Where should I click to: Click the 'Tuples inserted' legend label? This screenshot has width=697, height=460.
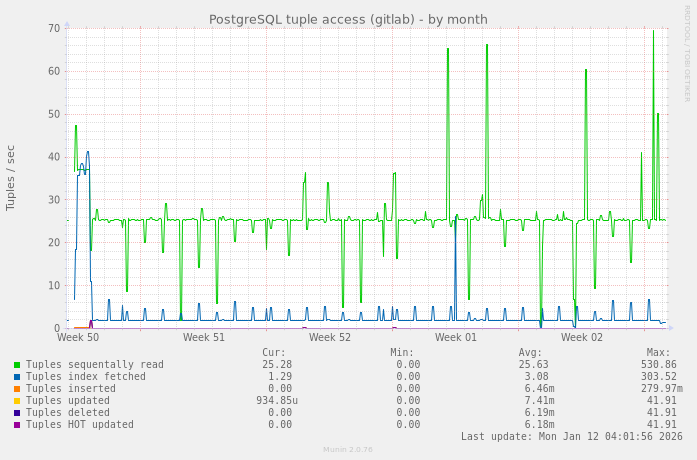pyautogui.click(x=71, y=388)
